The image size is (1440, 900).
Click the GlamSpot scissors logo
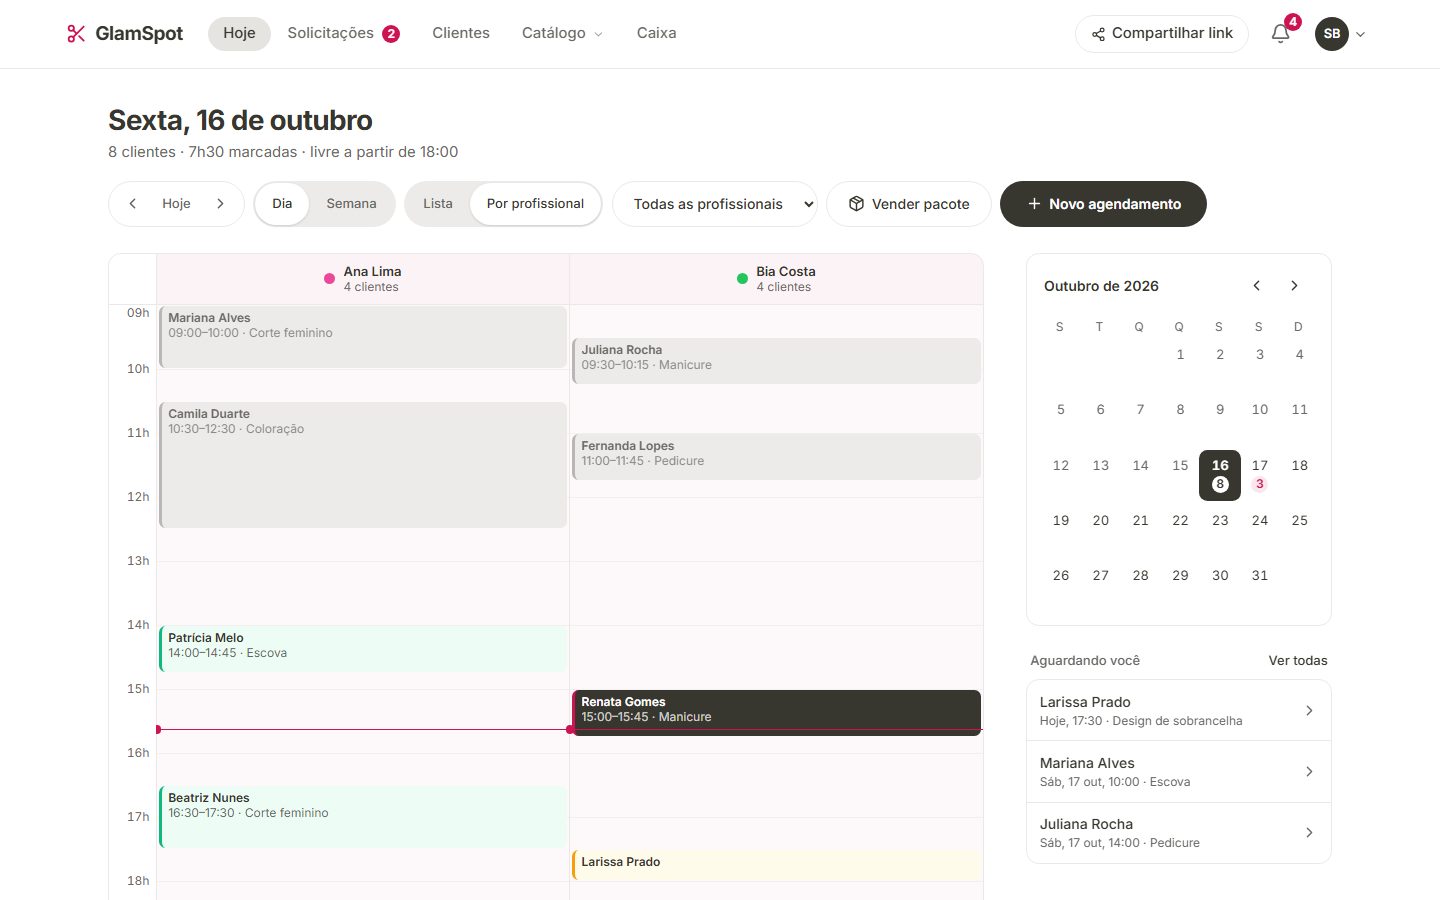pyautogui.click(x=76, y=34)
